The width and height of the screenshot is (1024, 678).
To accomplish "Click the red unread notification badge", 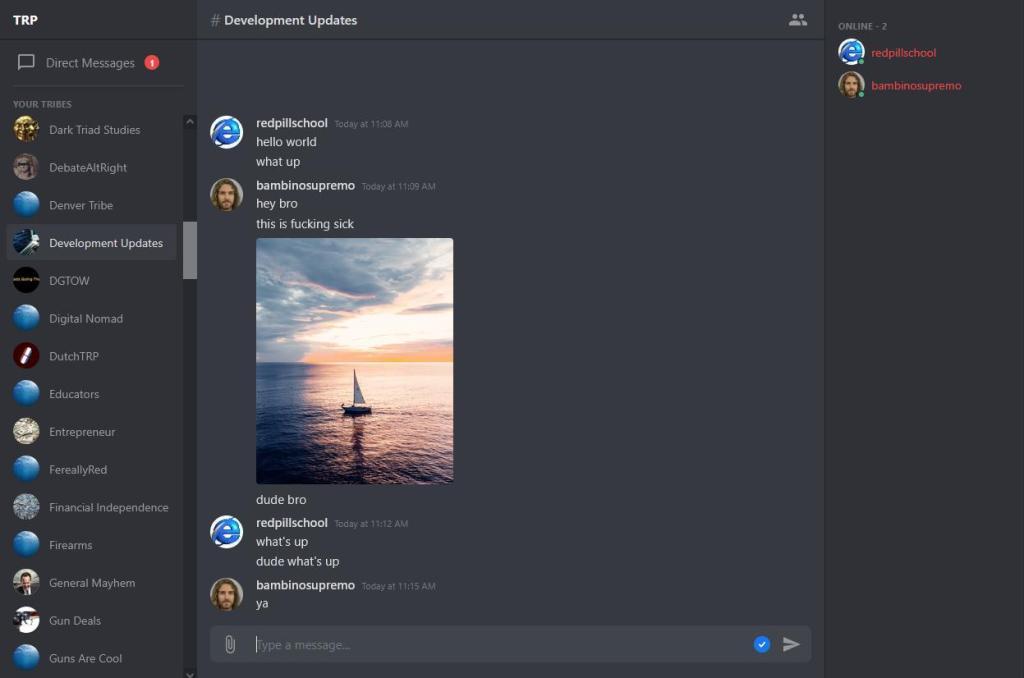I will tap(152, 63).
